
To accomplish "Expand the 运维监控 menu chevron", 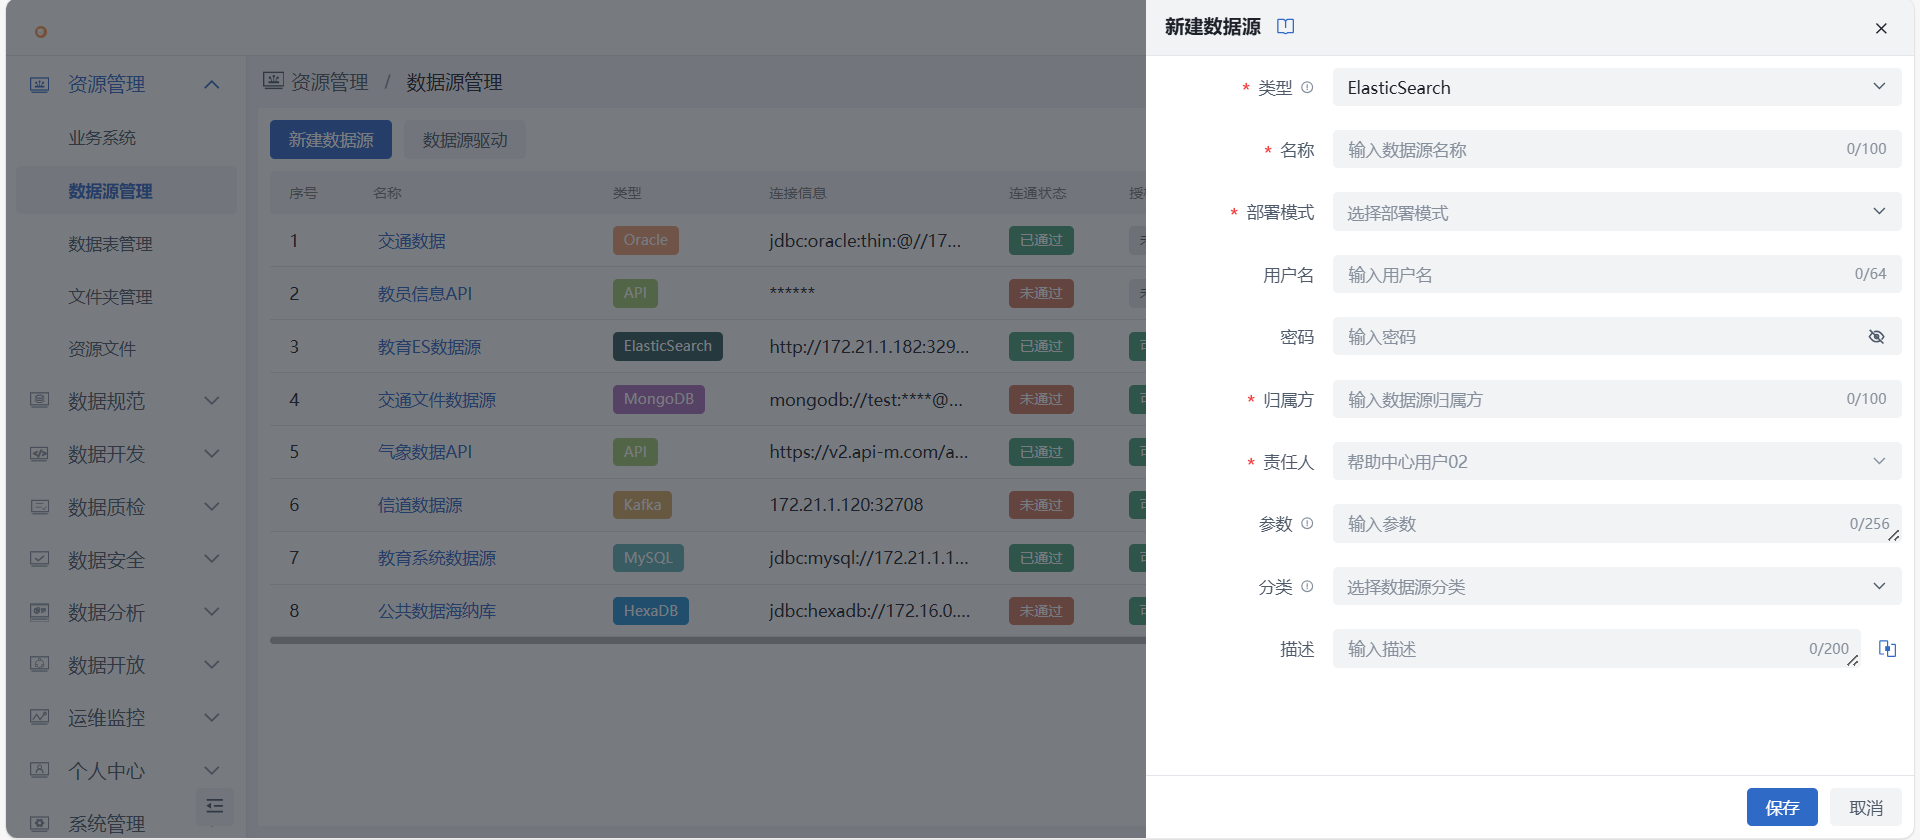I will 212,717.
